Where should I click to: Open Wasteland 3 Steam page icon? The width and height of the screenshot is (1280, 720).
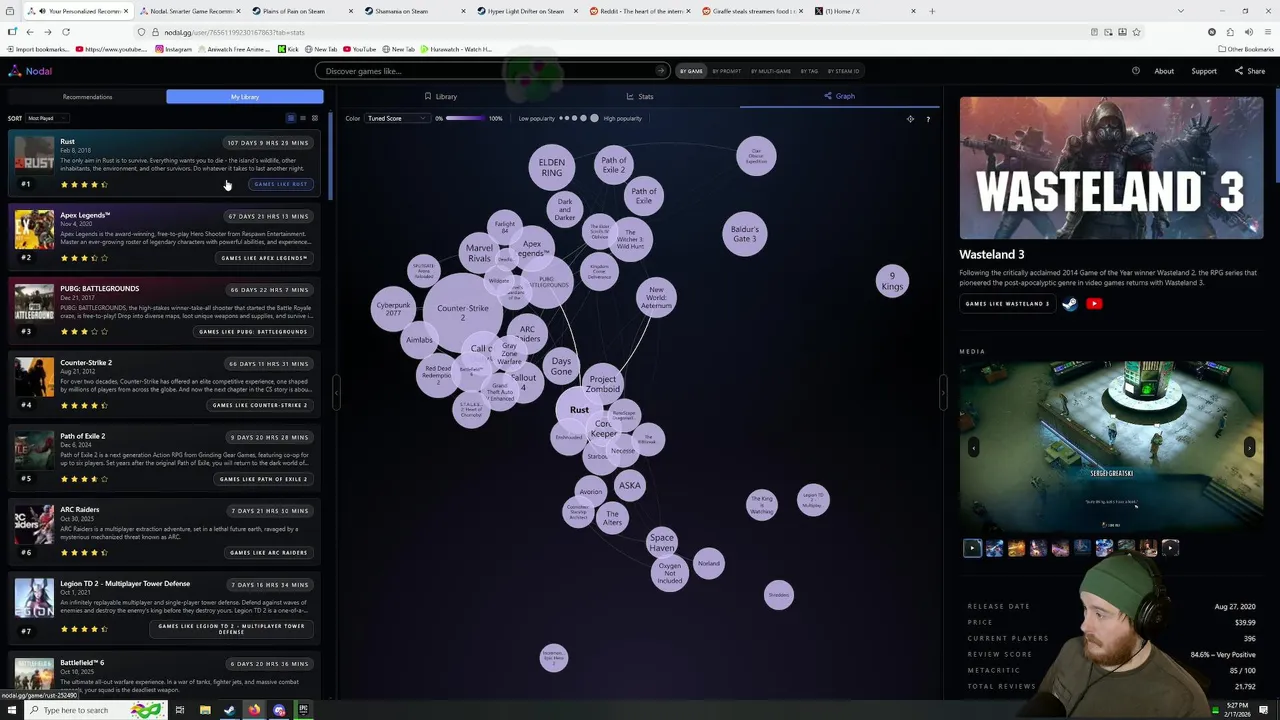pyautogui.click(x=1070, y=304)
